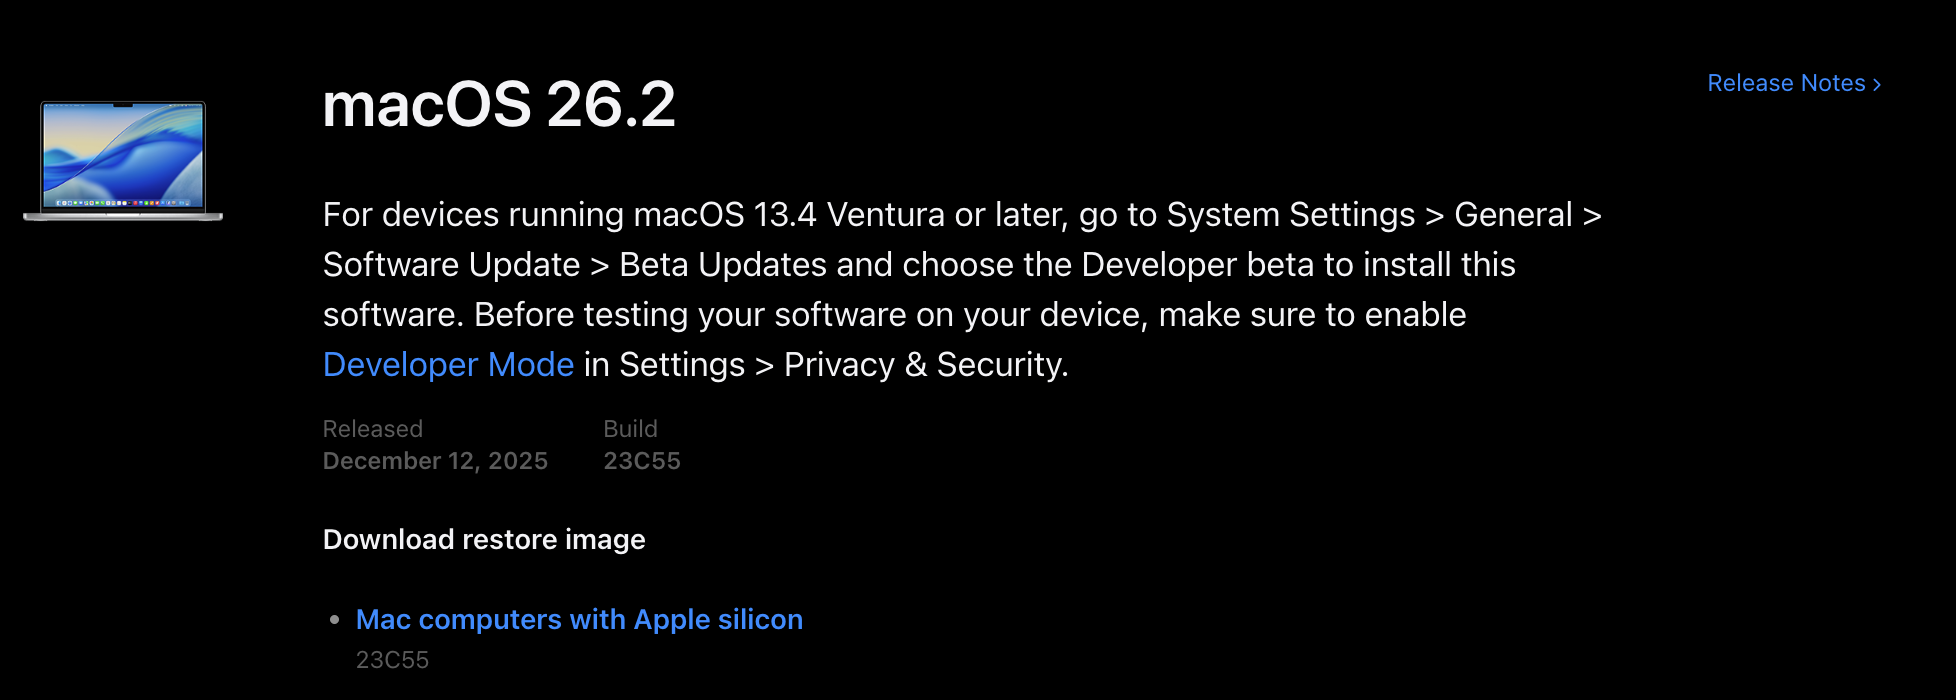Click the Build label
Viewport: 1956px width, 700px height.
pyautogui.click(x=630, y=428)
